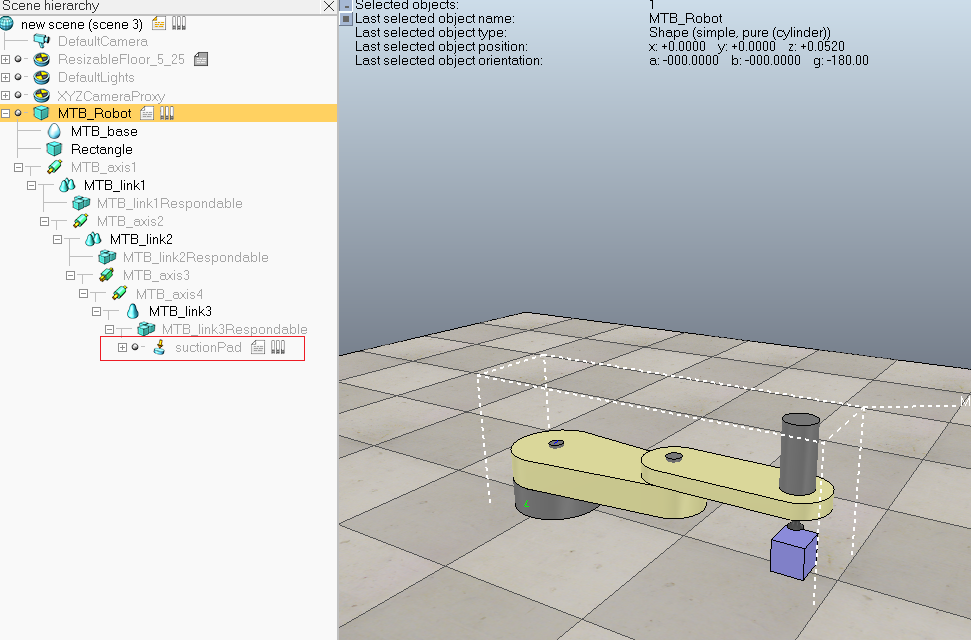Open the MTB_Robot child script icon
Viewport: 971px width, 640px height.
pos(147,113)
